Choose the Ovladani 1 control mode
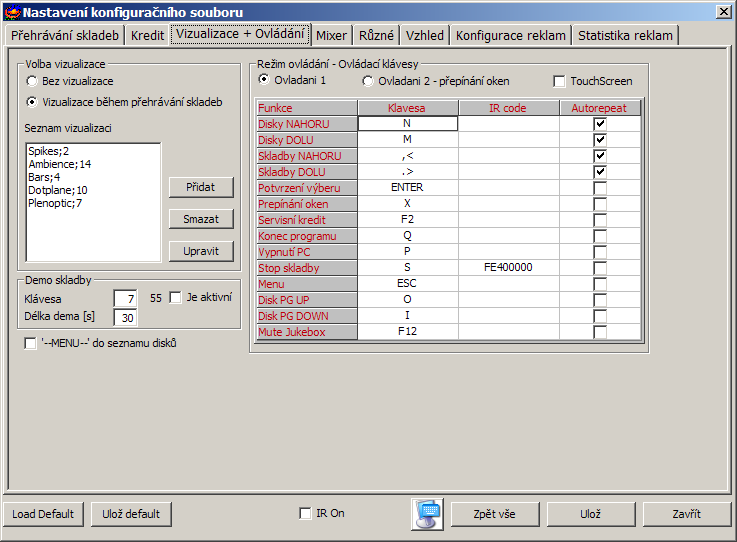Screen dimensions: 737x542 (x=264, y=80)
